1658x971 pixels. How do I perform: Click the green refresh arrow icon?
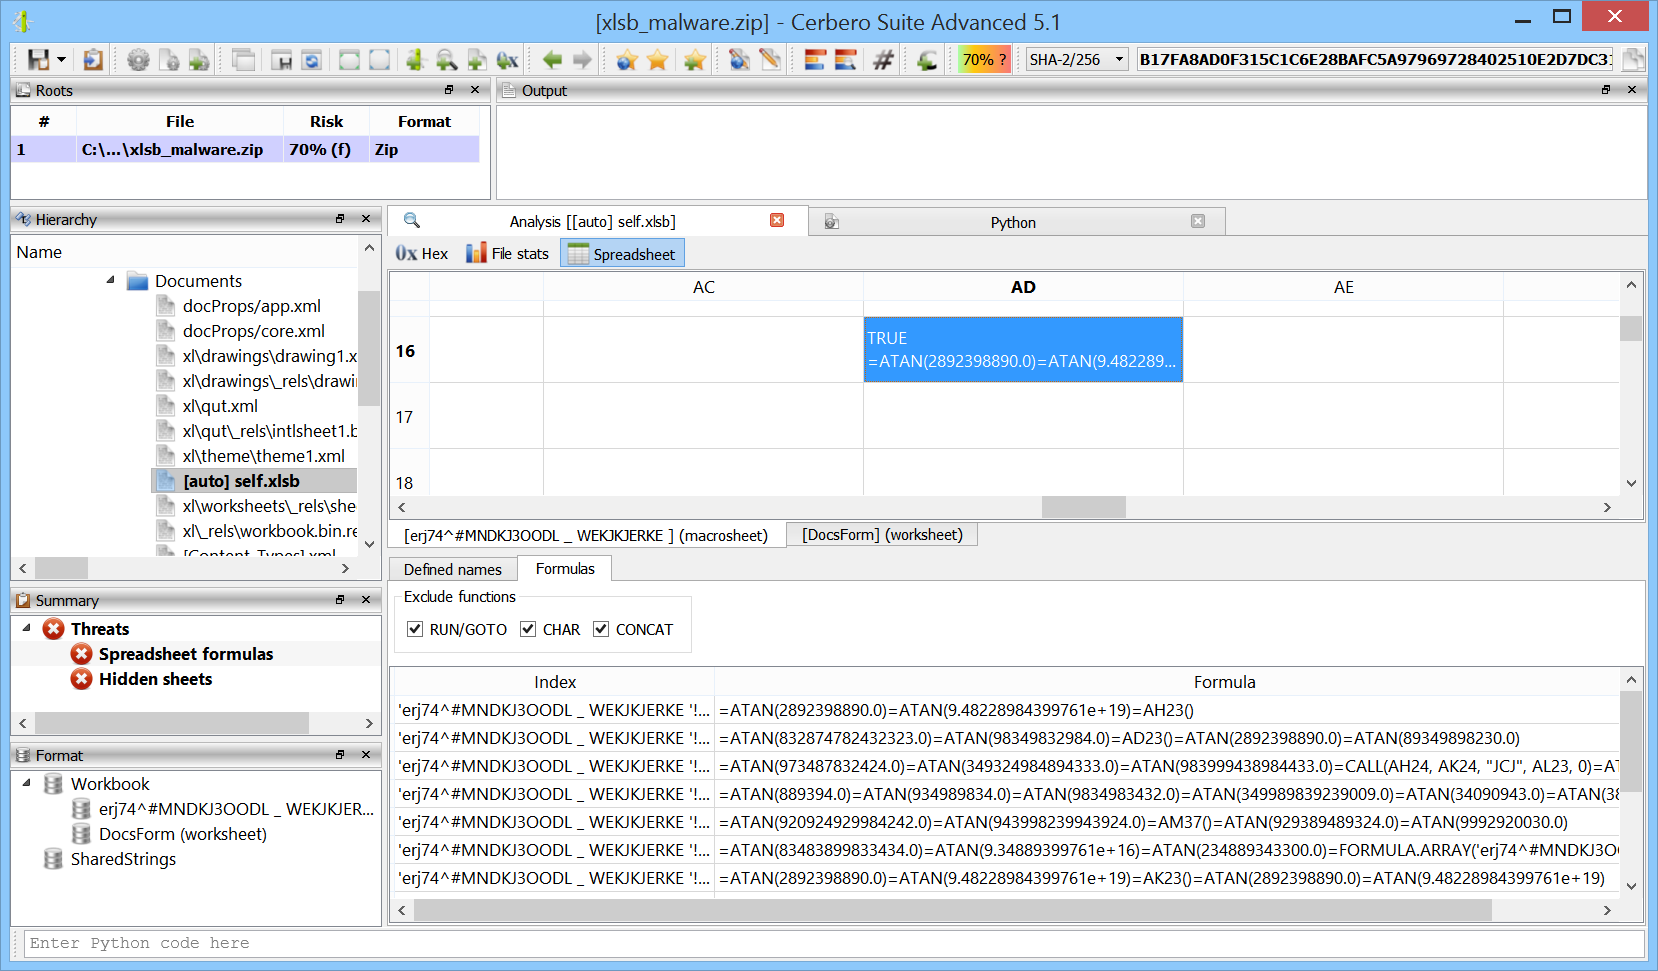[x=927, y=60]
